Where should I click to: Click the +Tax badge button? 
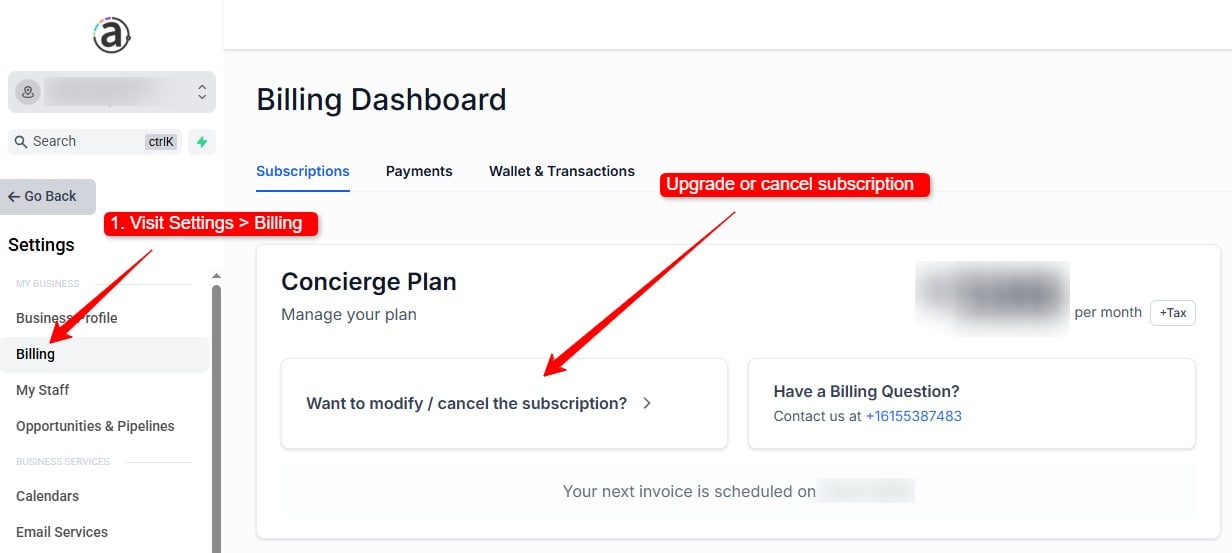[x=1173, y=313]
